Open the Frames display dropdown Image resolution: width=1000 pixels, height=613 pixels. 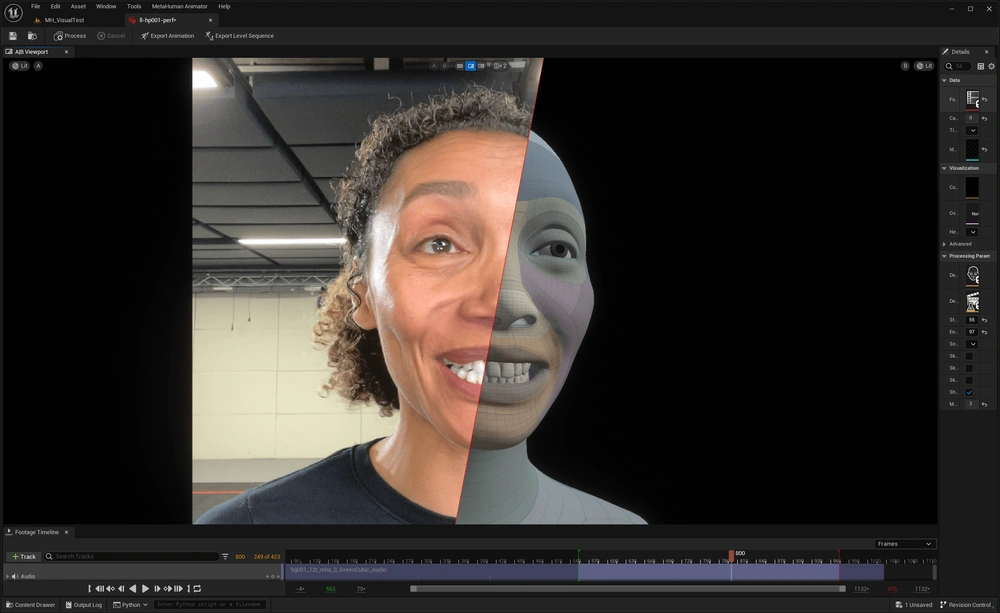[904, 544]
